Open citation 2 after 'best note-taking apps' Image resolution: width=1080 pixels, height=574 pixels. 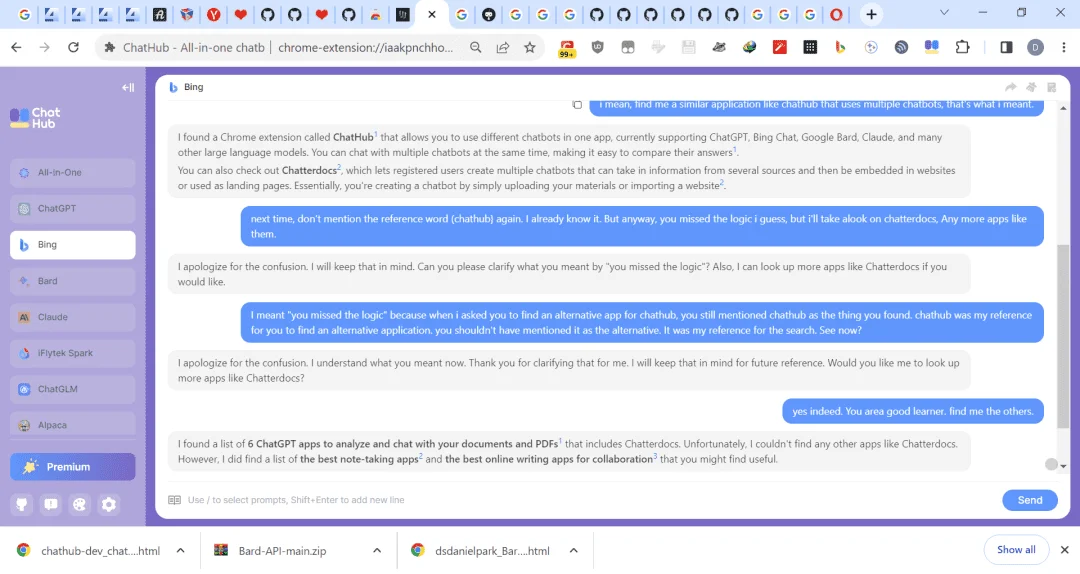tap(421, 455)
